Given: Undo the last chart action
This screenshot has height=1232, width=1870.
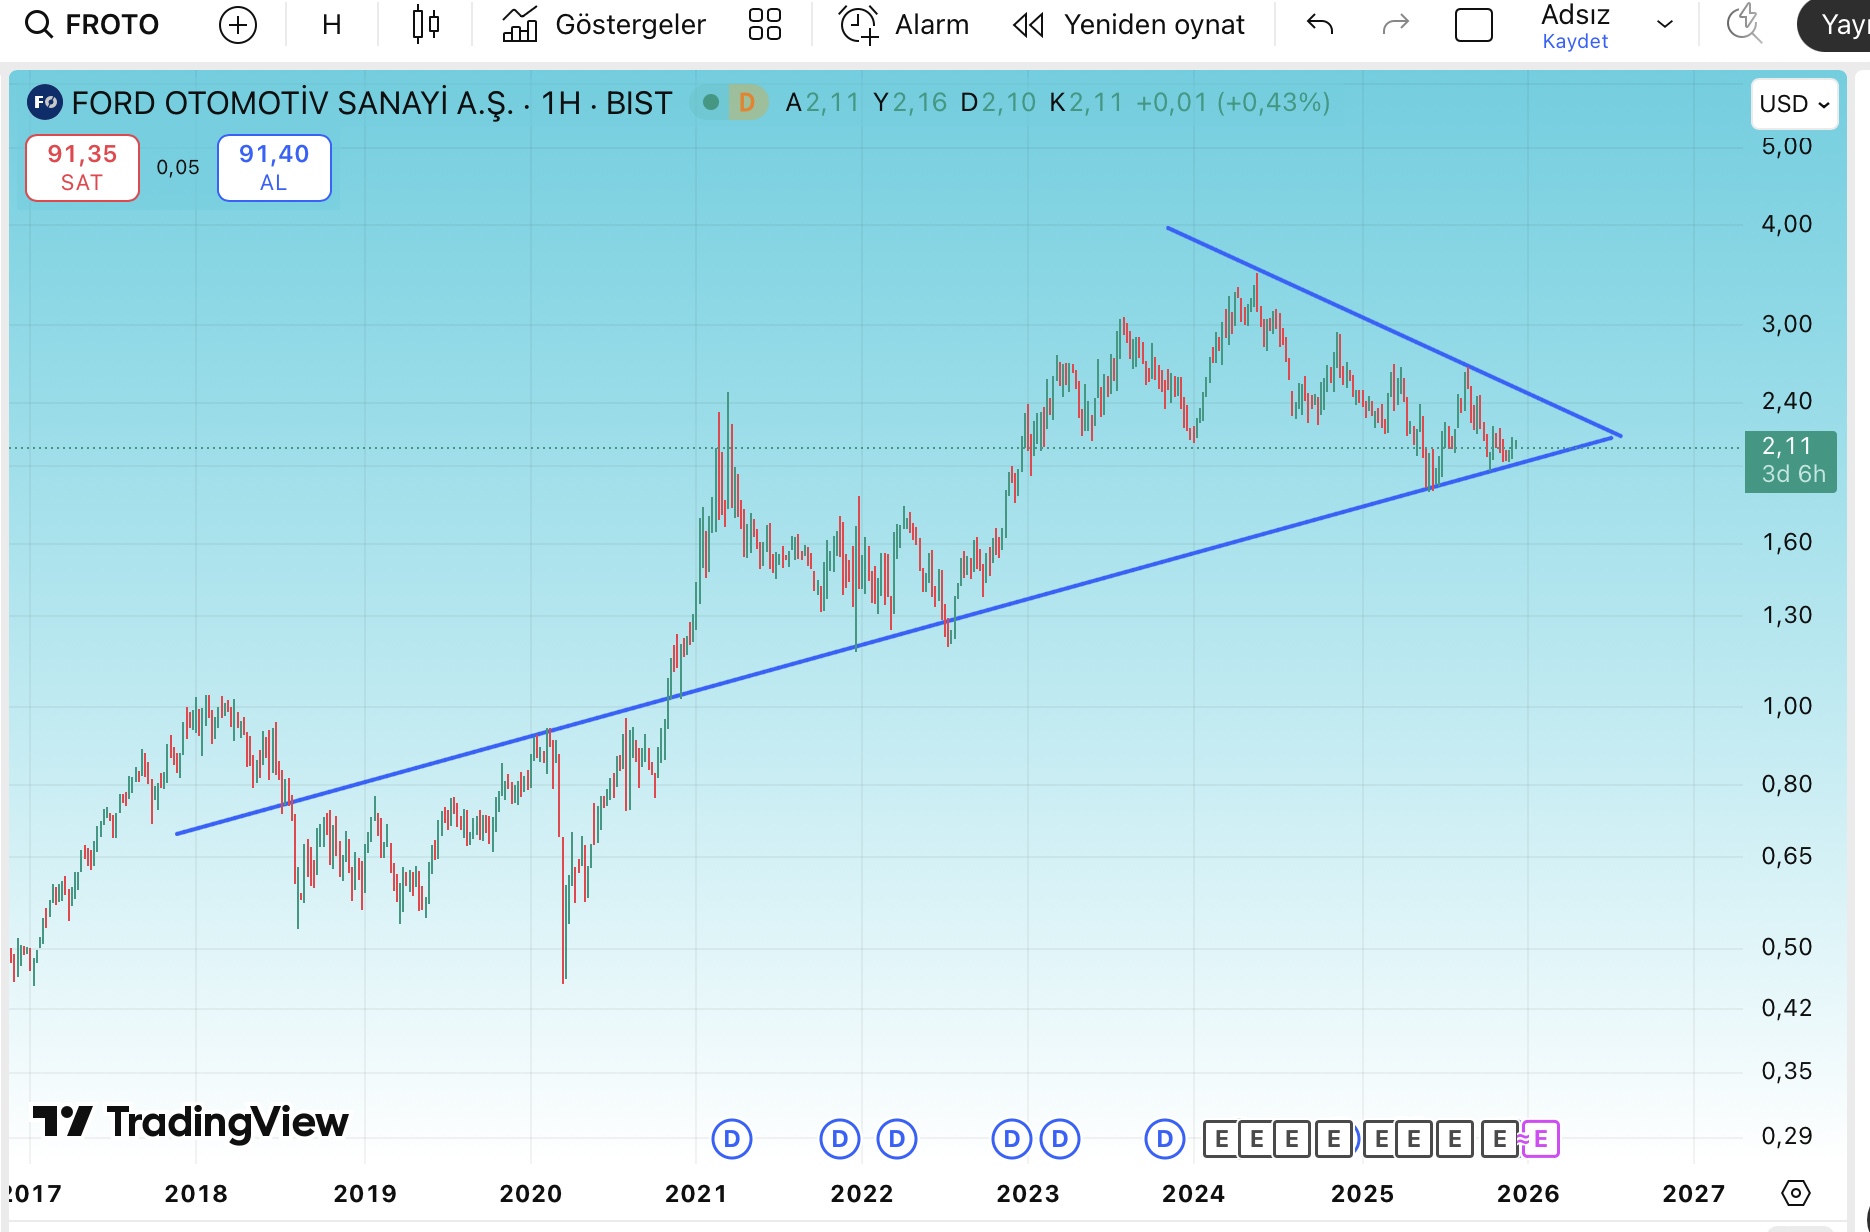Looking at the screenshot, I should click(1320, 24).
